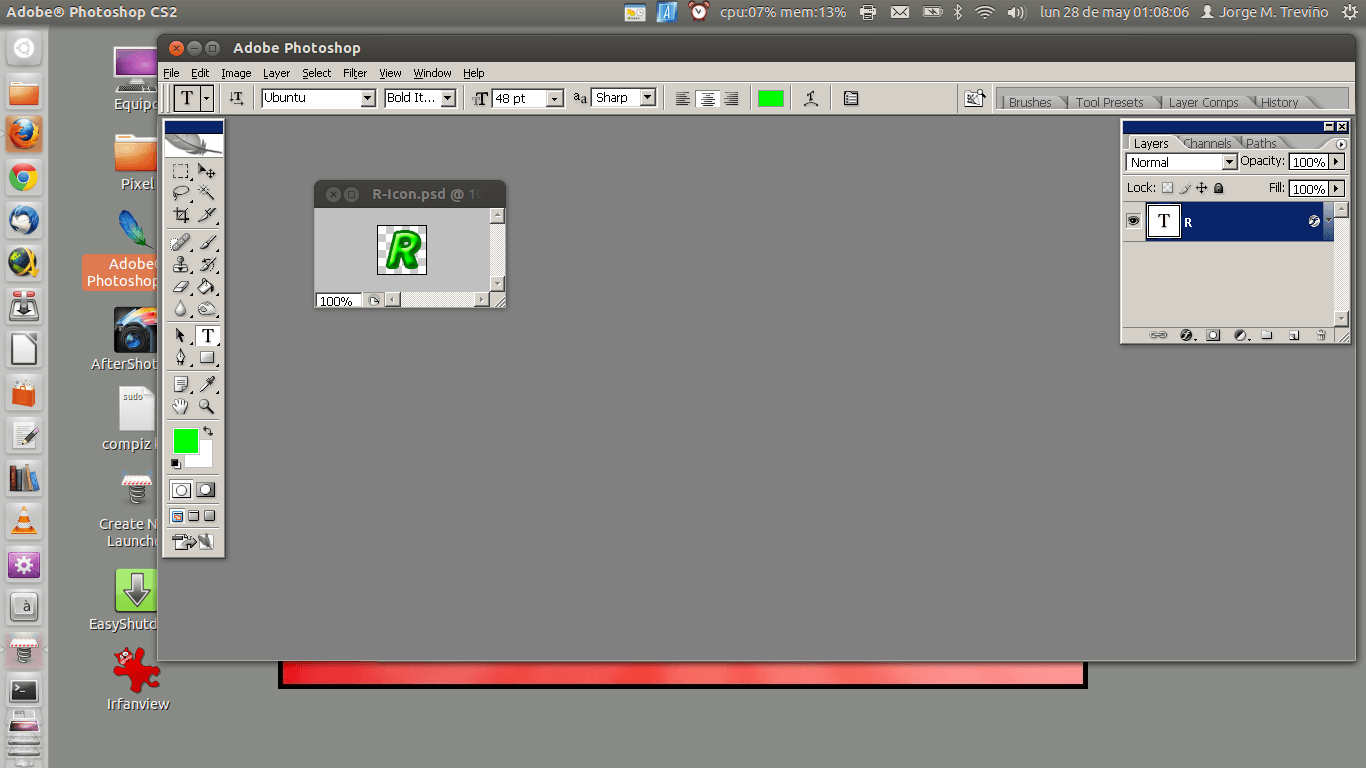Add a layer style in Layers panel
The width and height of the screenshot is (1366, 768).
pos(1187,335)
